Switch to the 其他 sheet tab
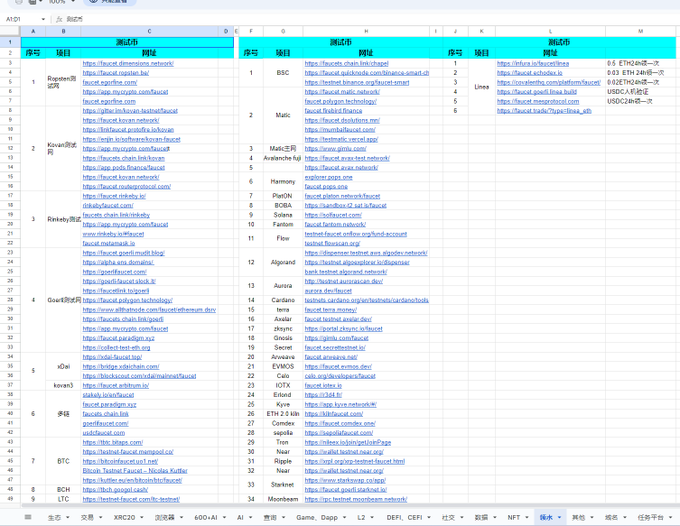The width and height of the screenshot is (680, 526). [579, 517]
